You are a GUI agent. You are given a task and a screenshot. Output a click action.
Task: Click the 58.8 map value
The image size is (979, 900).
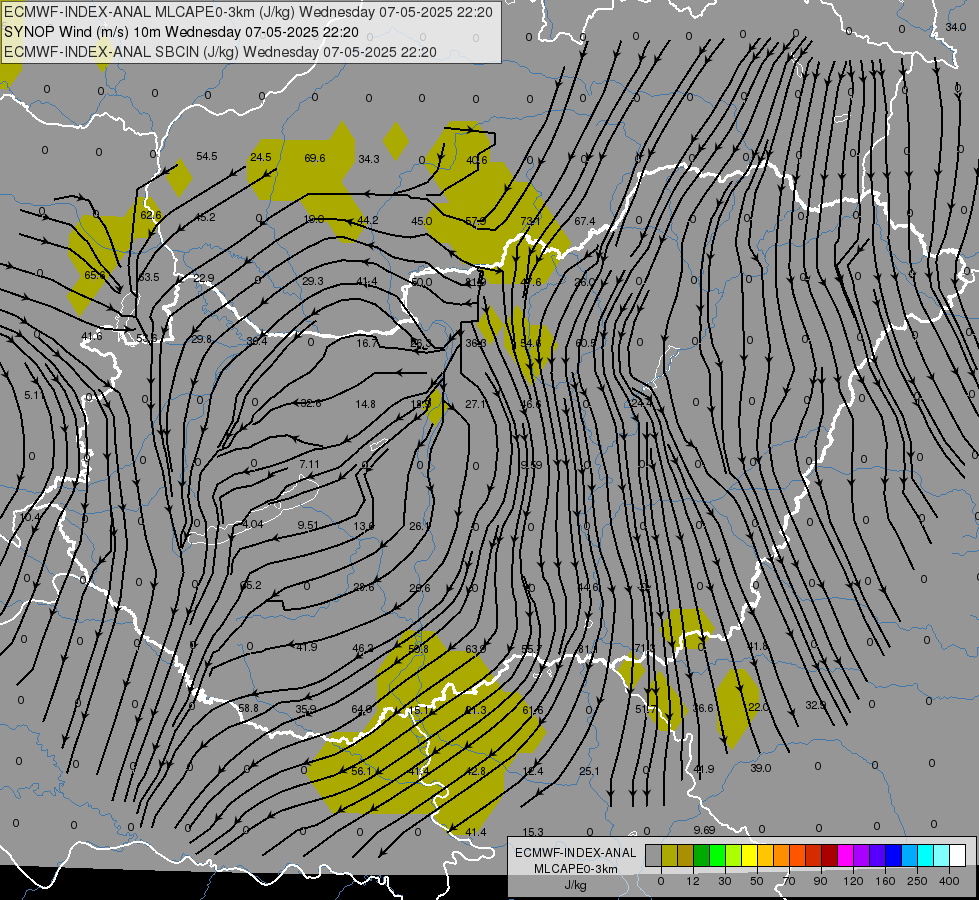tap(248, 708)
